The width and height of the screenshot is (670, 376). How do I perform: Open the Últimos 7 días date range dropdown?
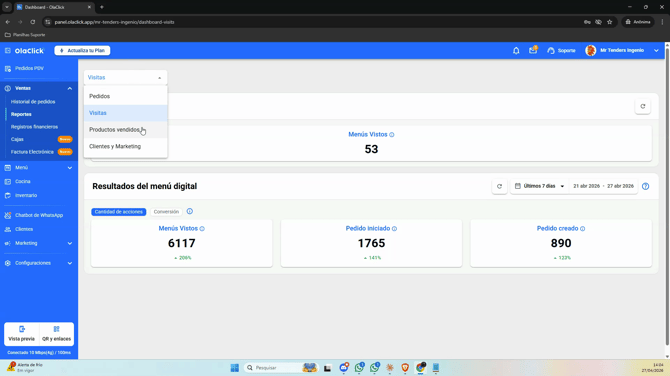point(540,186)
